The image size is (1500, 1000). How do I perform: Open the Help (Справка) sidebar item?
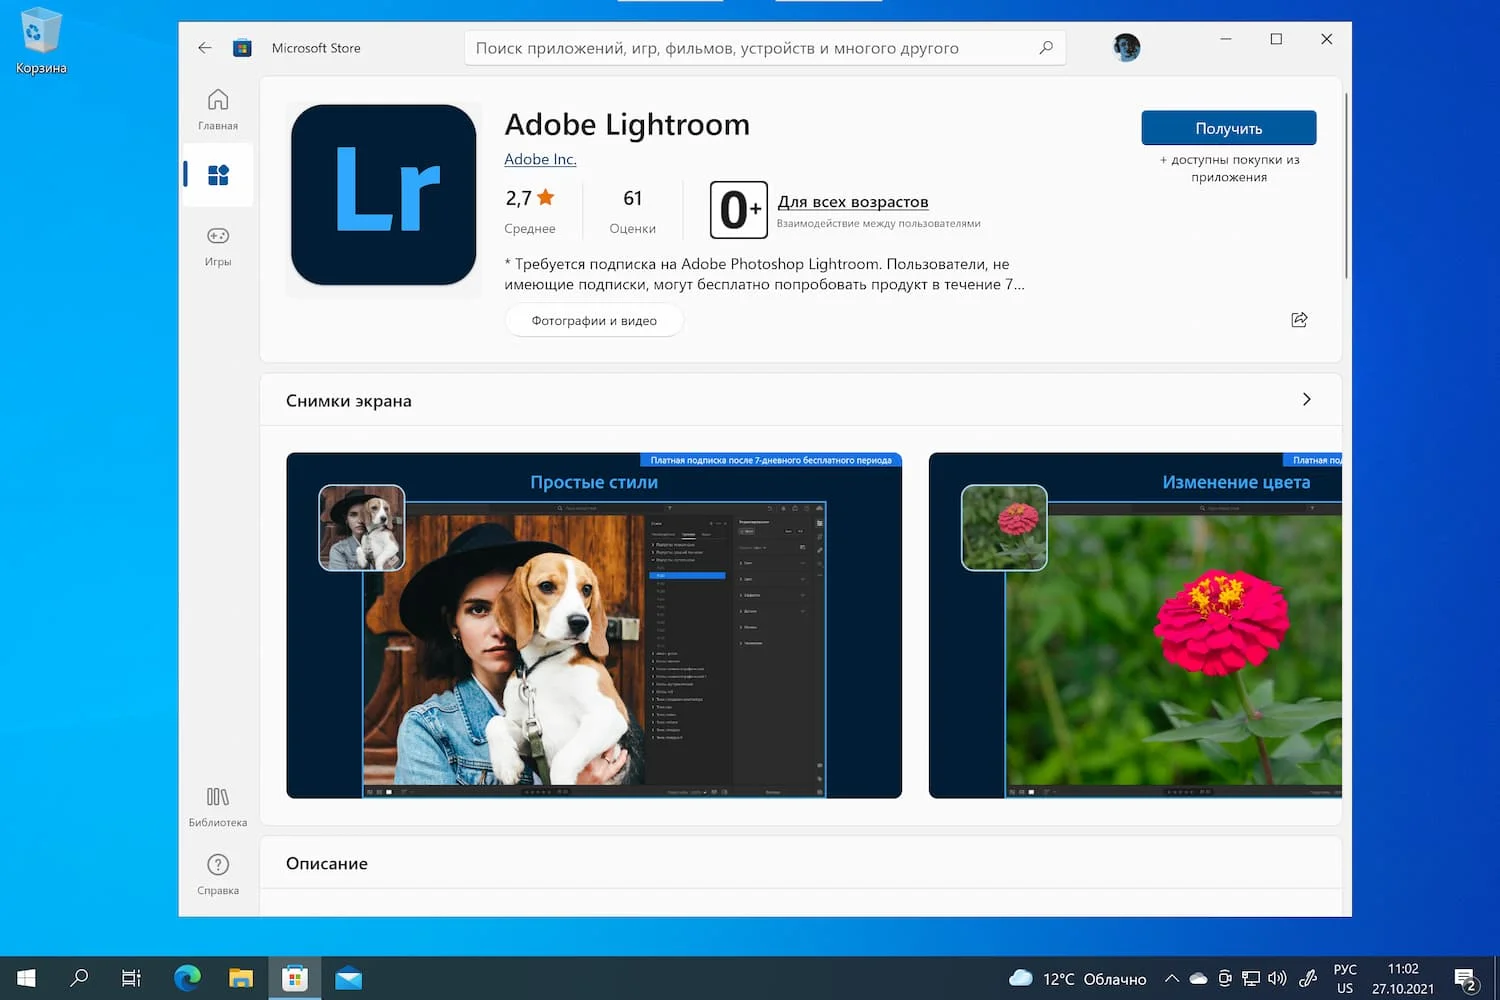pos(218,874)
